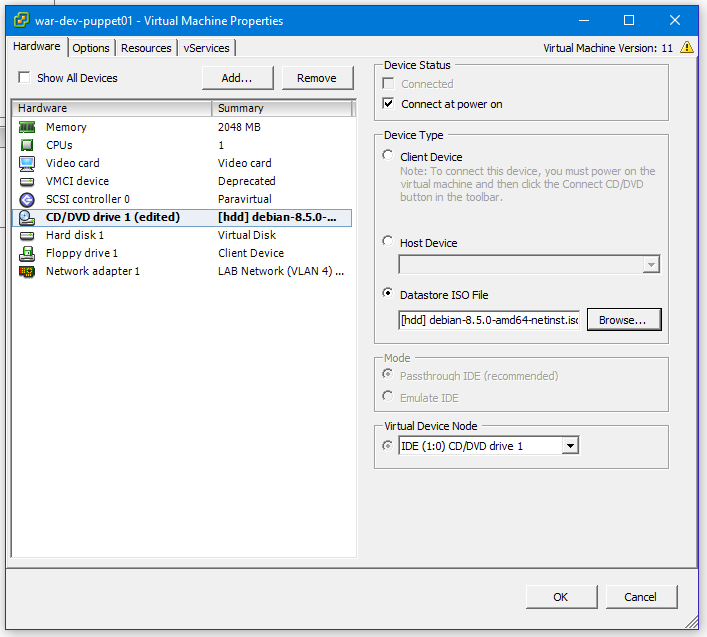Click the LAB Network (VLAN 4) summary

281,271
